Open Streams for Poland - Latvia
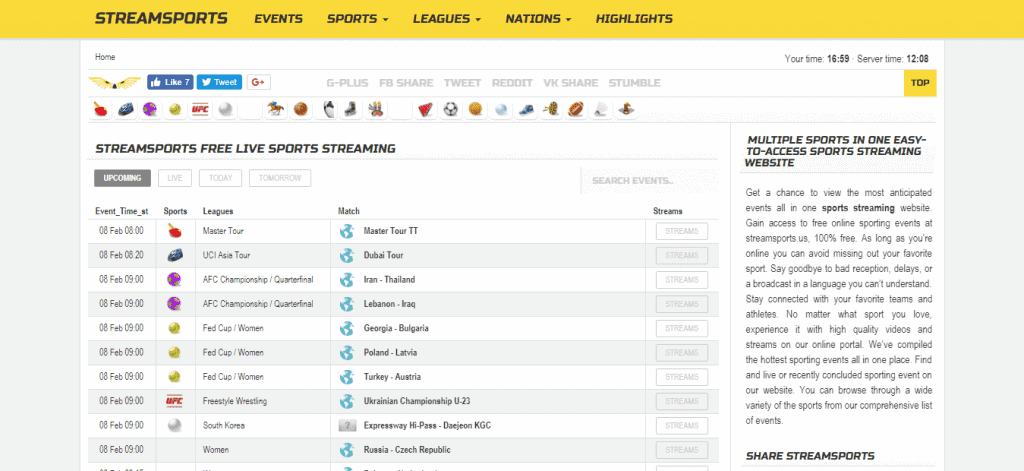This screenshot has width=1024, height=471. coord(682,353)
